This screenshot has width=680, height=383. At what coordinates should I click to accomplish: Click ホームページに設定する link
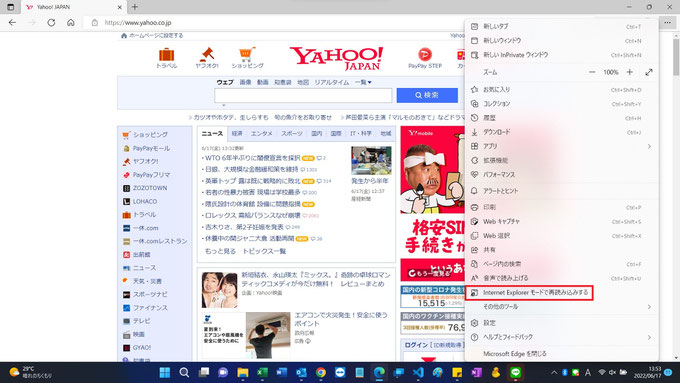156,36
